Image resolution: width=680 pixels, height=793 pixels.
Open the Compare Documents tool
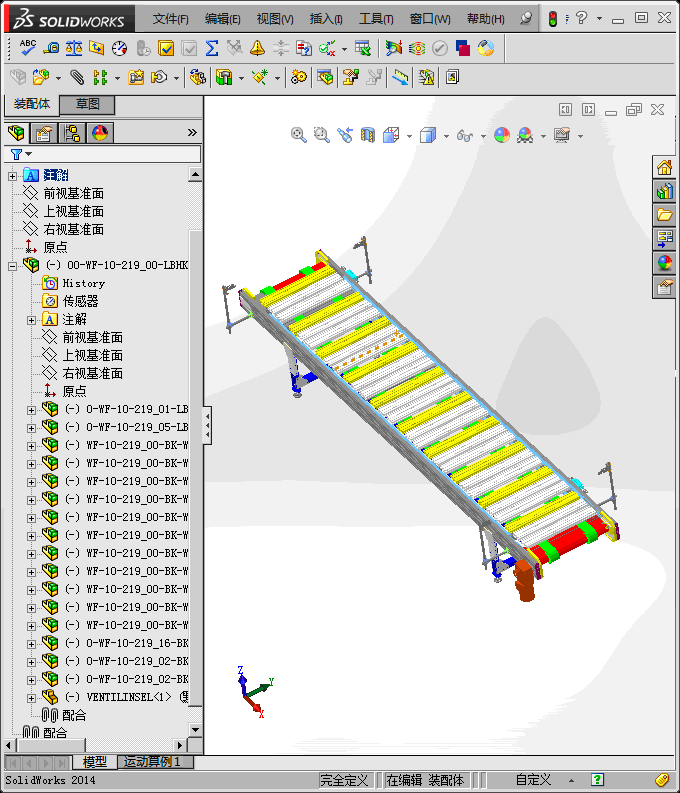(303, 48)
